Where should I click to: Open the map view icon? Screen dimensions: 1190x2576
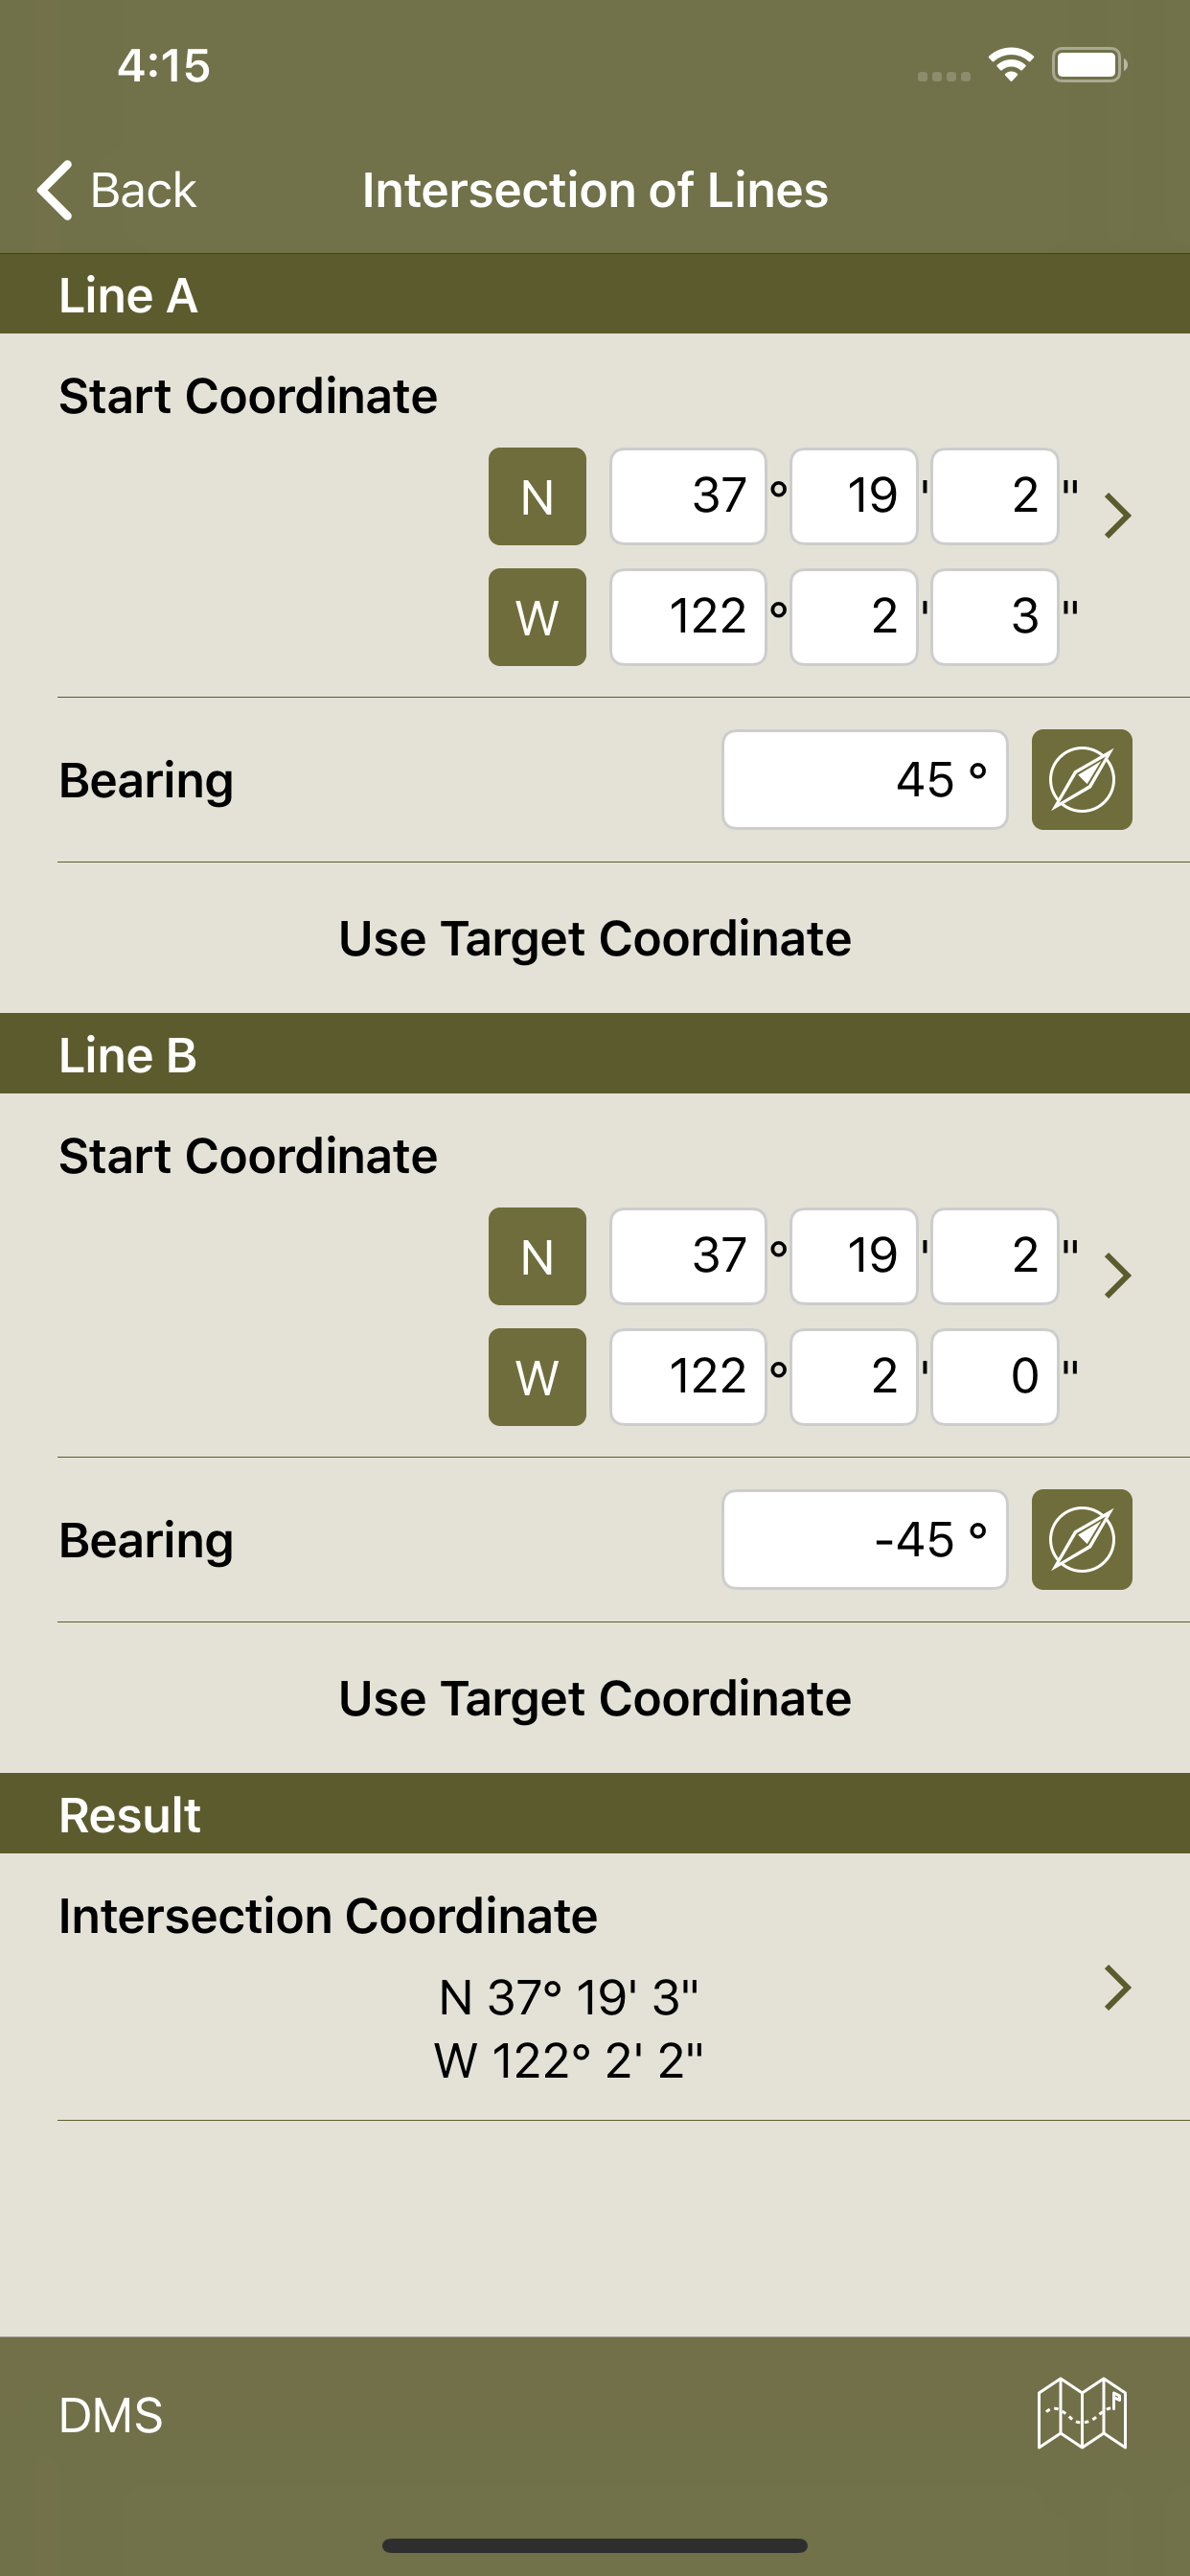point(1082,2413)
